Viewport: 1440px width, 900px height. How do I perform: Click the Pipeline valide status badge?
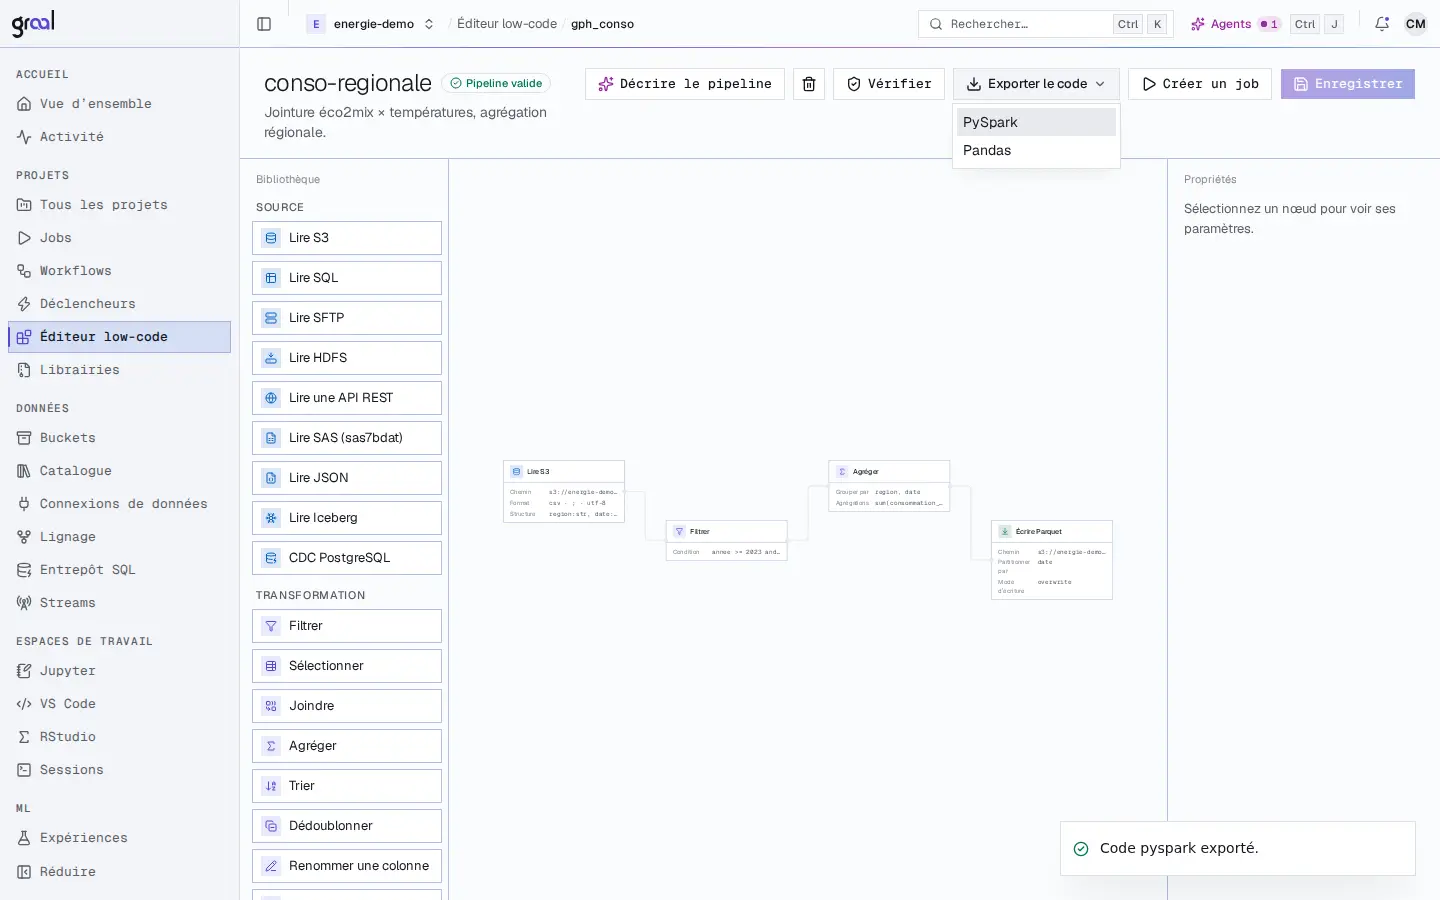pyautogui.click(x=496, y=84)
